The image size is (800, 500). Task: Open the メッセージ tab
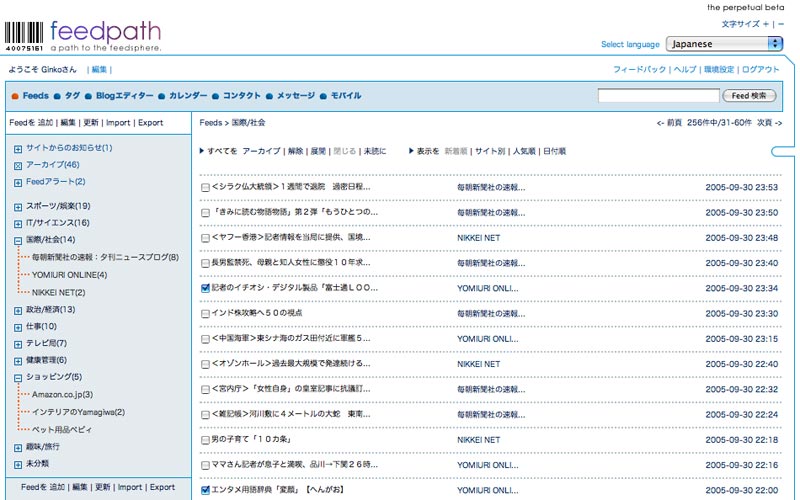pos(296,95)
